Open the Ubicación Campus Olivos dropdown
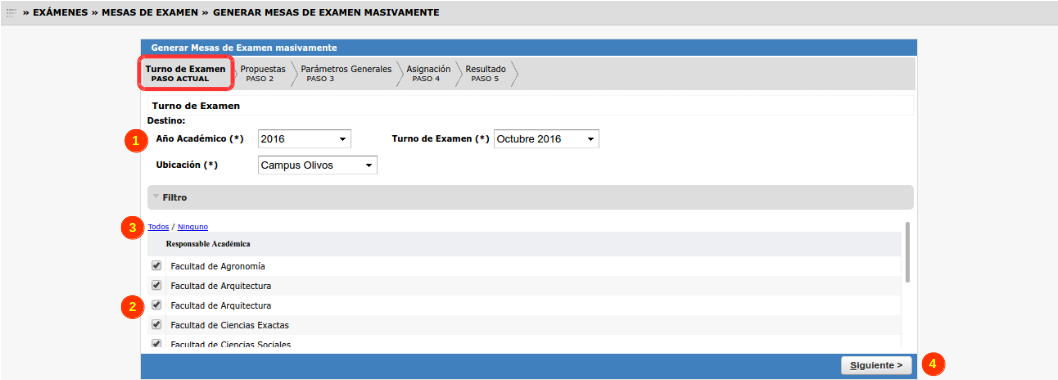Image resolution: width=1058 pixels, height=380 pixels. [318, 165]
